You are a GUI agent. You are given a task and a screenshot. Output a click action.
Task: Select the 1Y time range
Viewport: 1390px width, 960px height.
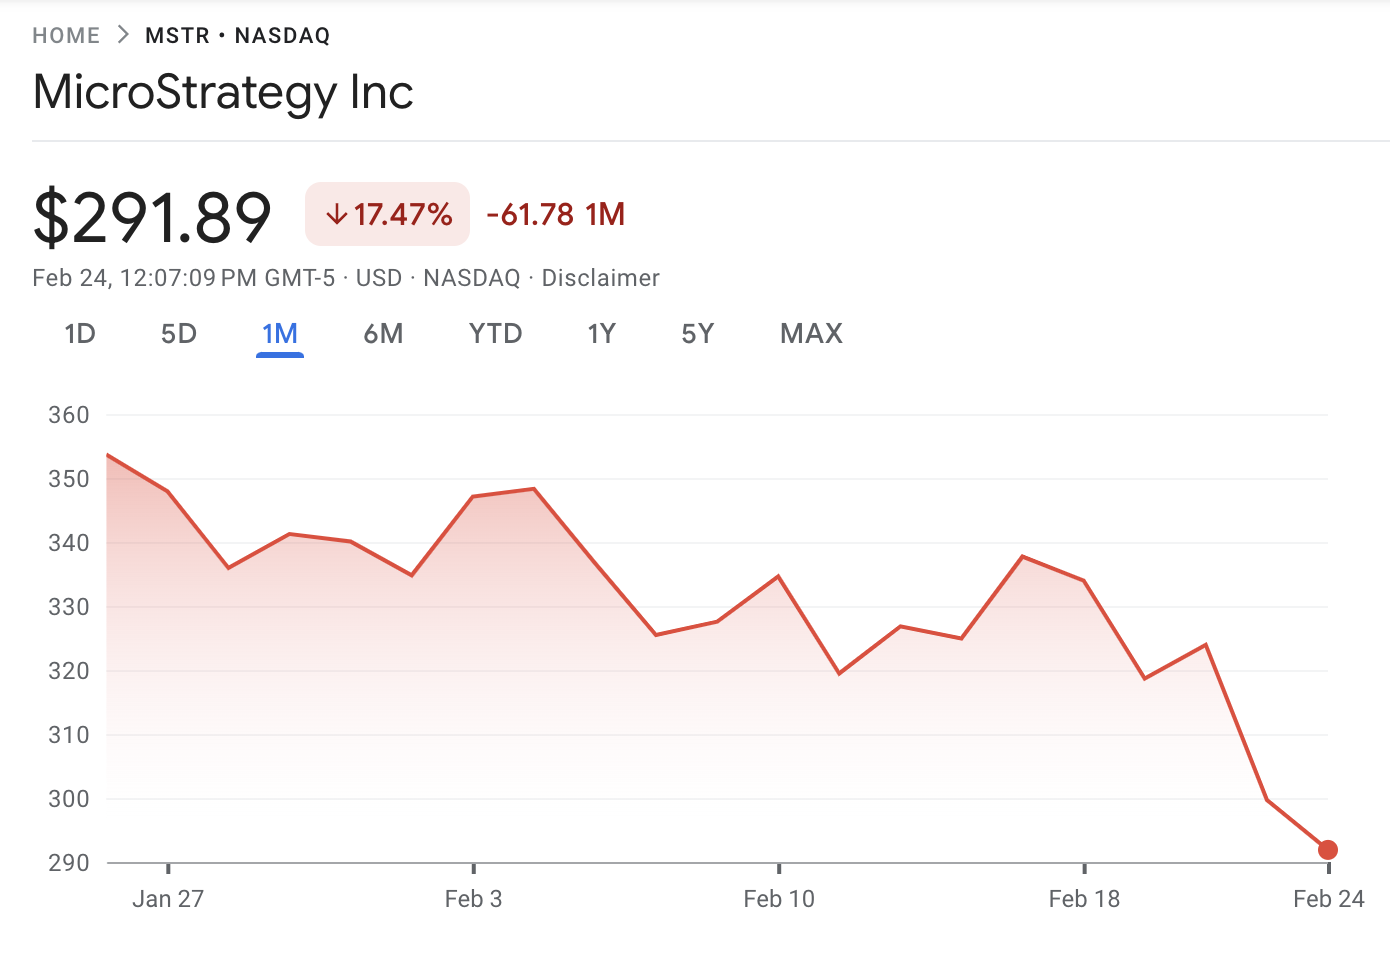(601, 334)
